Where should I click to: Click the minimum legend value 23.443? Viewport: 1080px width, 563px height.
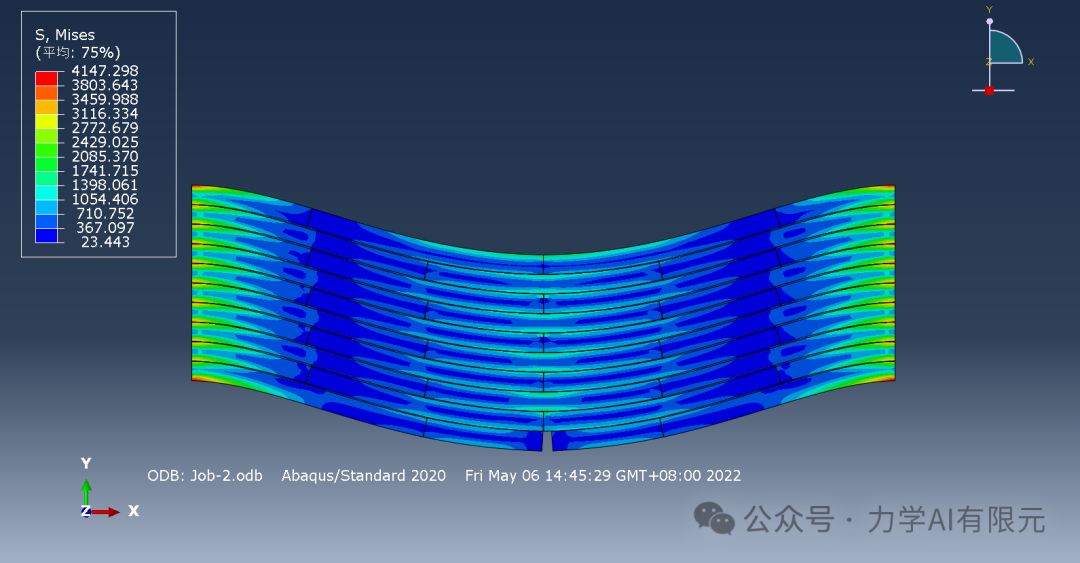105,242
